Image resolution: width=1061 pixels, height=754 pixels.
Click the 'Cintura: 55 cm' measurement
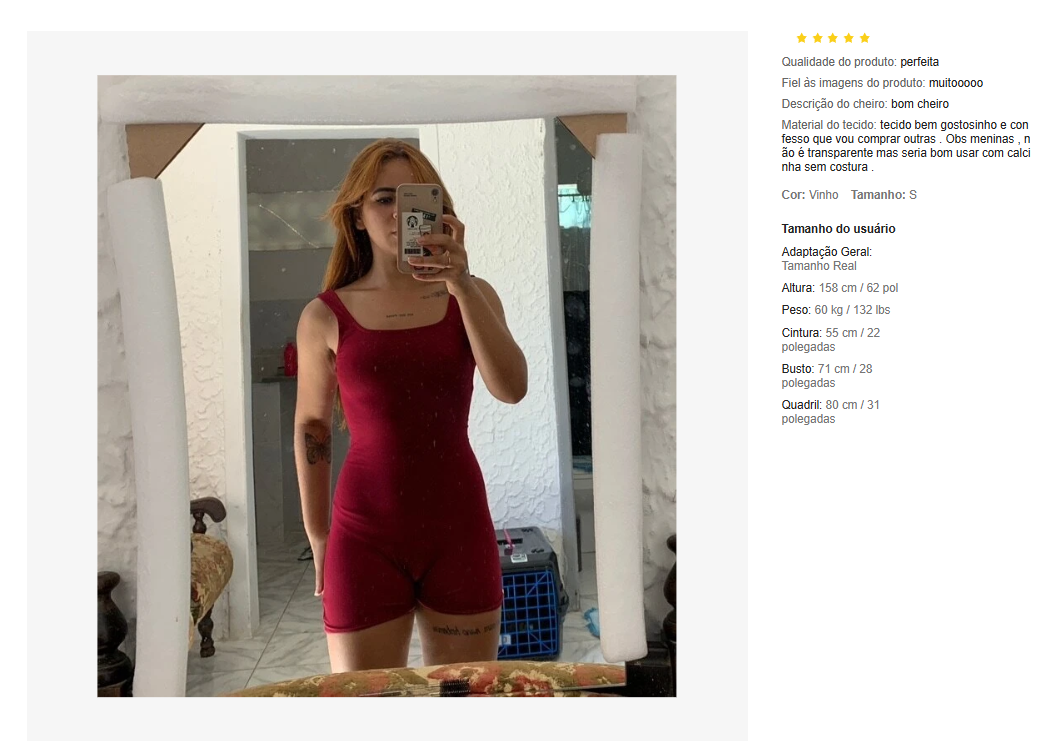point(831,340)
